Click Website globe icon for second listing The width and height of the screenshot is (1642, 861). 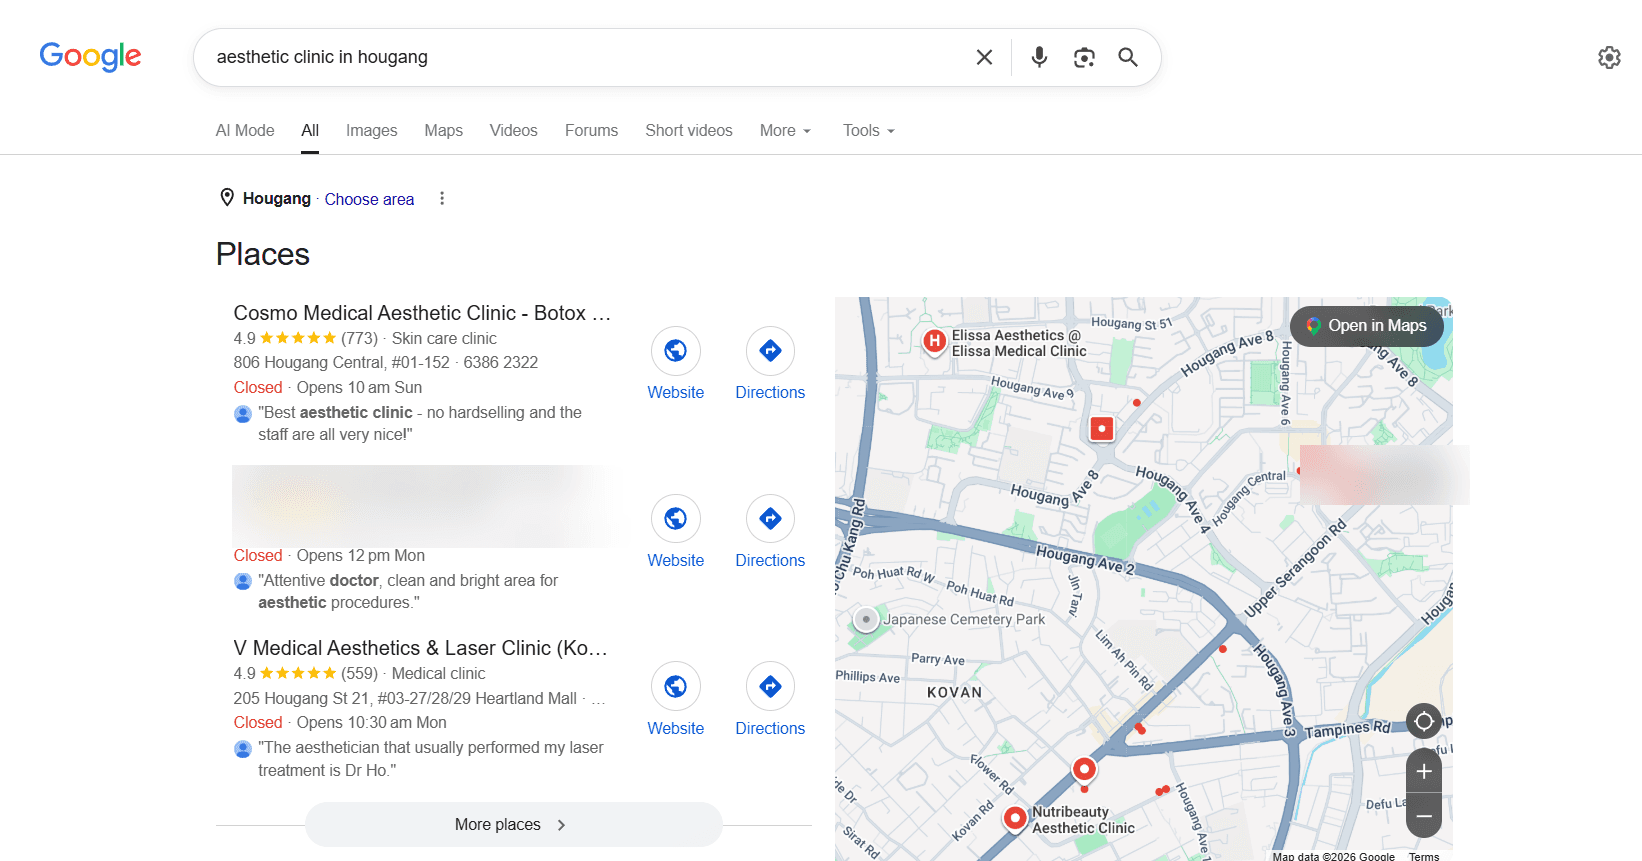coord(676,519)
